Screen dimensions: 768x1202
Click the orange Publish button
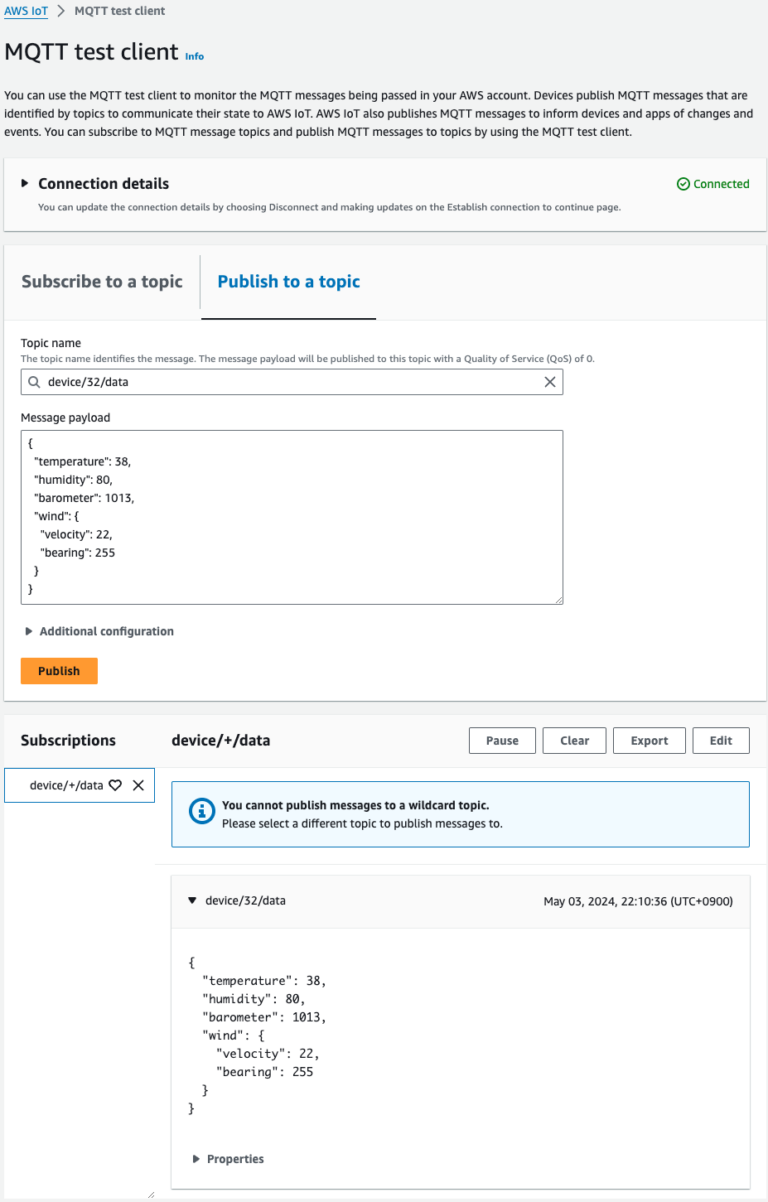[x=58, y=671]
